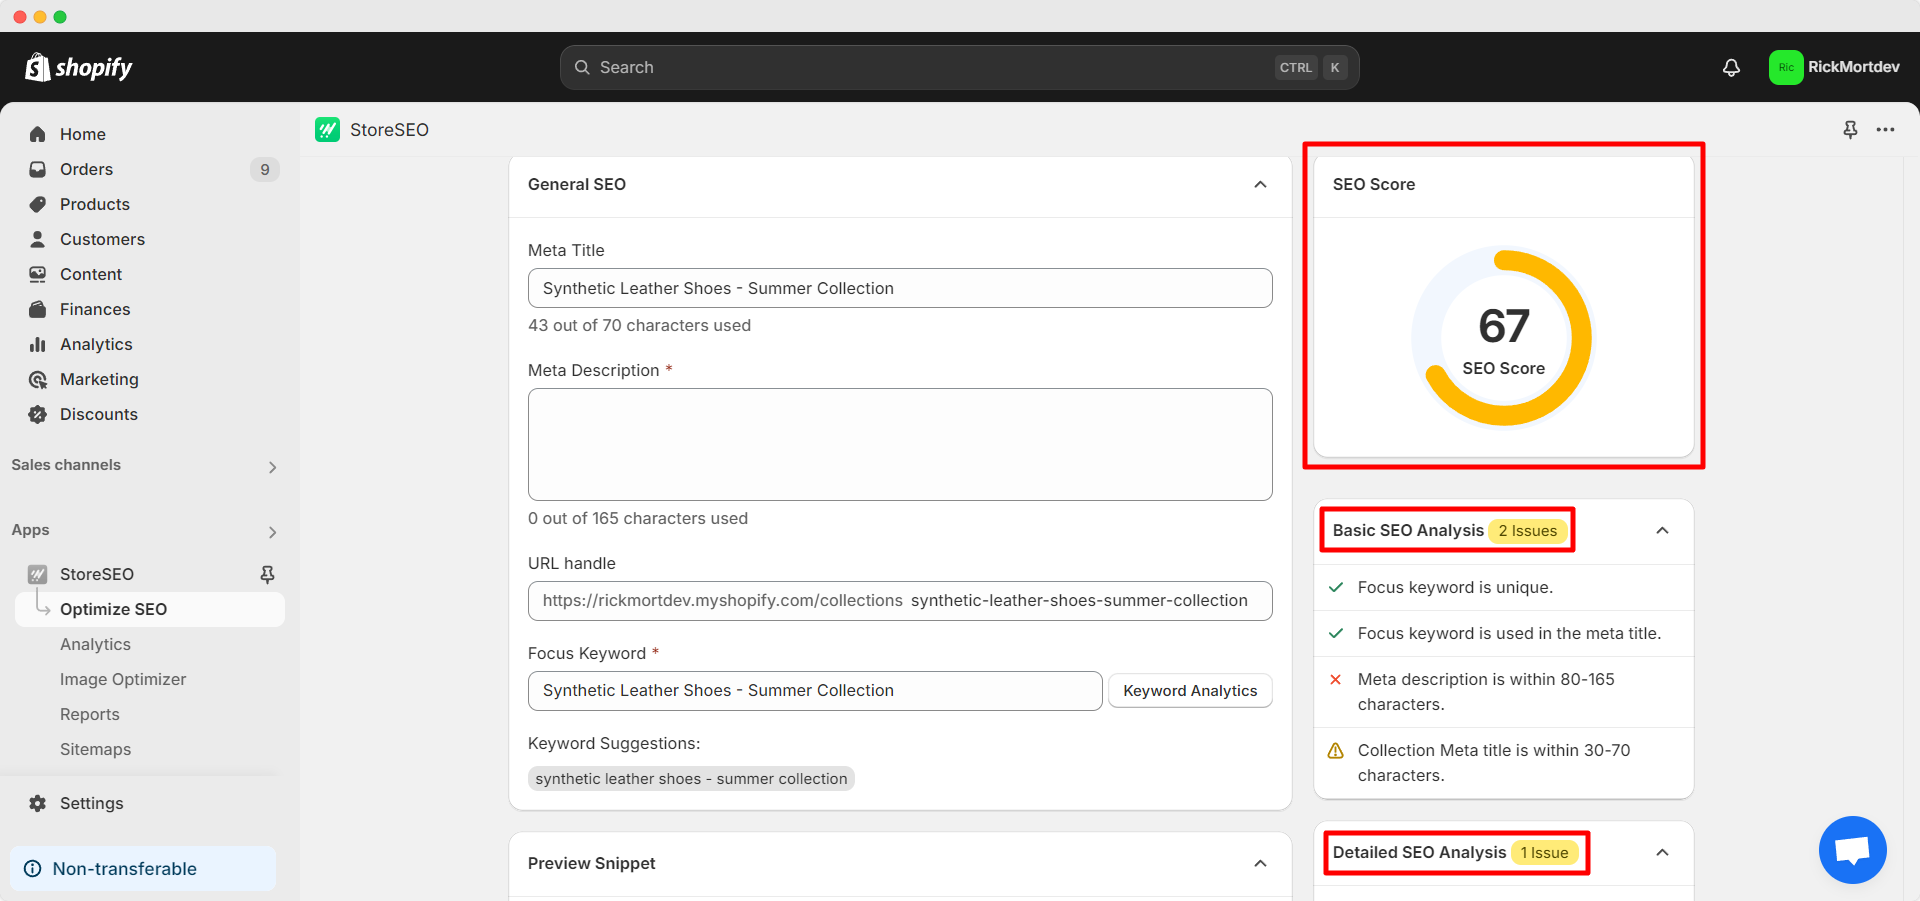This screenshot has width=1920, height=901.
Task: Focus the Search bar
Action: (959, 67)
